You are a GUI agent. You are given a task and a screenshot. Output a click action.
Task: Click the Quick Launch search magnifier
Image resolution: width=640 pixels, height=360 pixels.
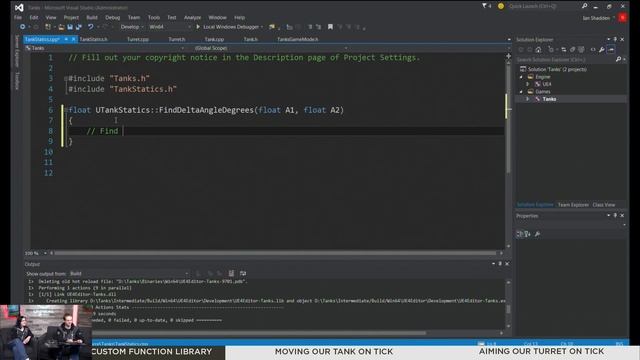coord(584,6)
